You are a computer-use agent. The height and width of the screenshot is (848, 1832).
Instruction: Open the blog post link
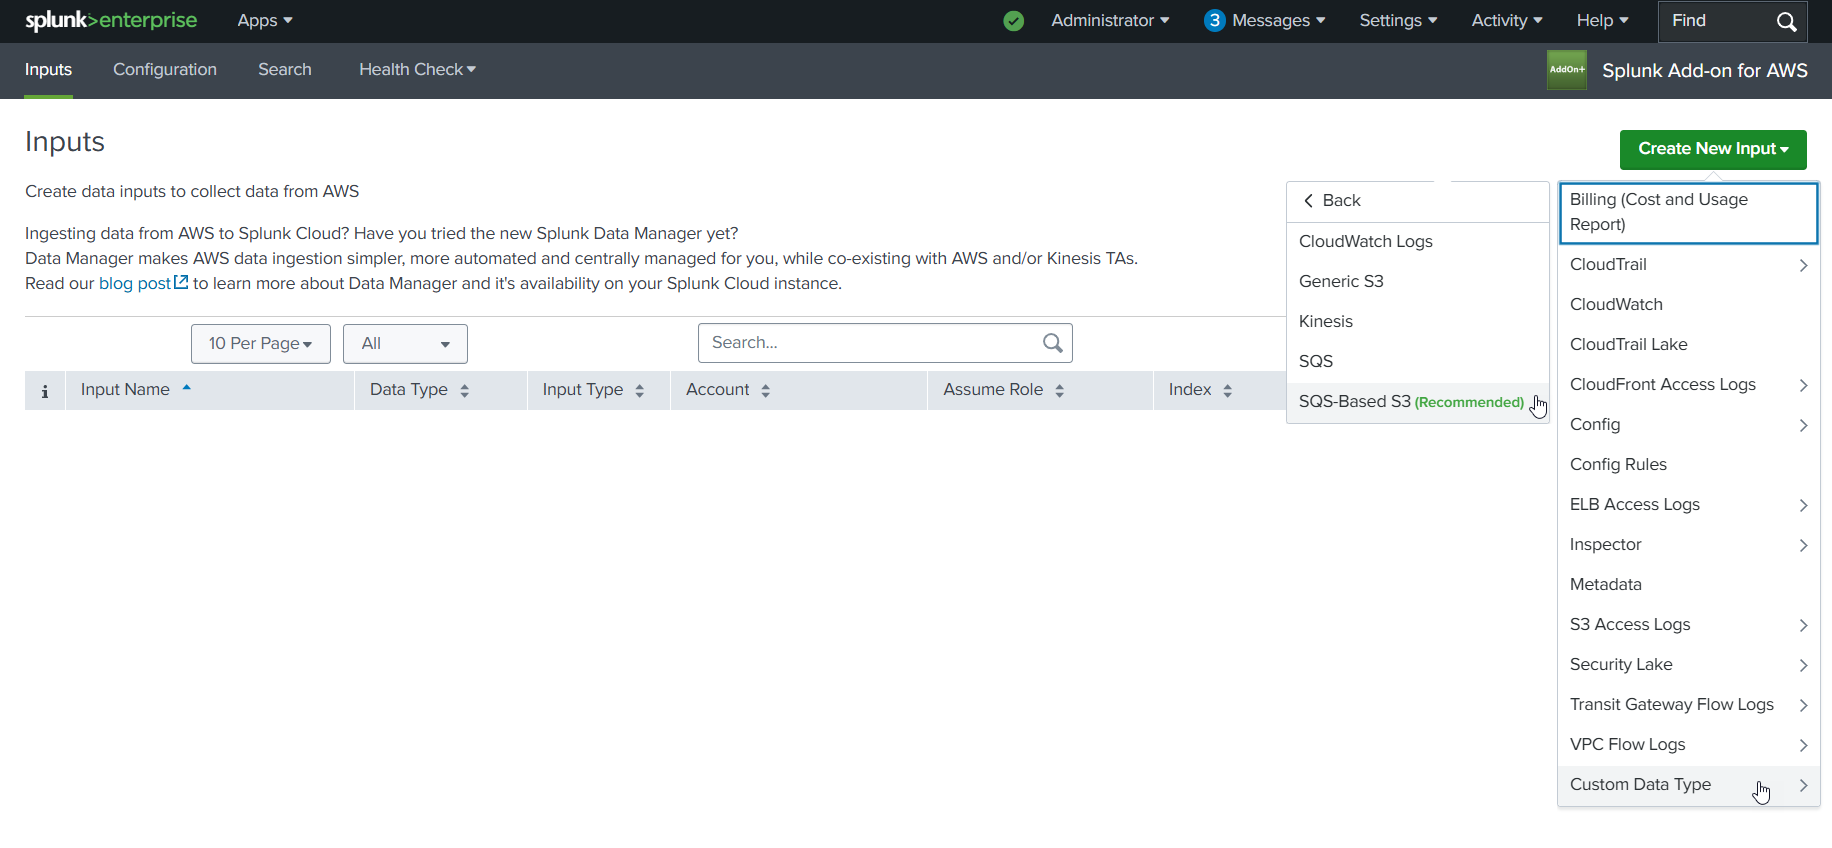[135, 284]
